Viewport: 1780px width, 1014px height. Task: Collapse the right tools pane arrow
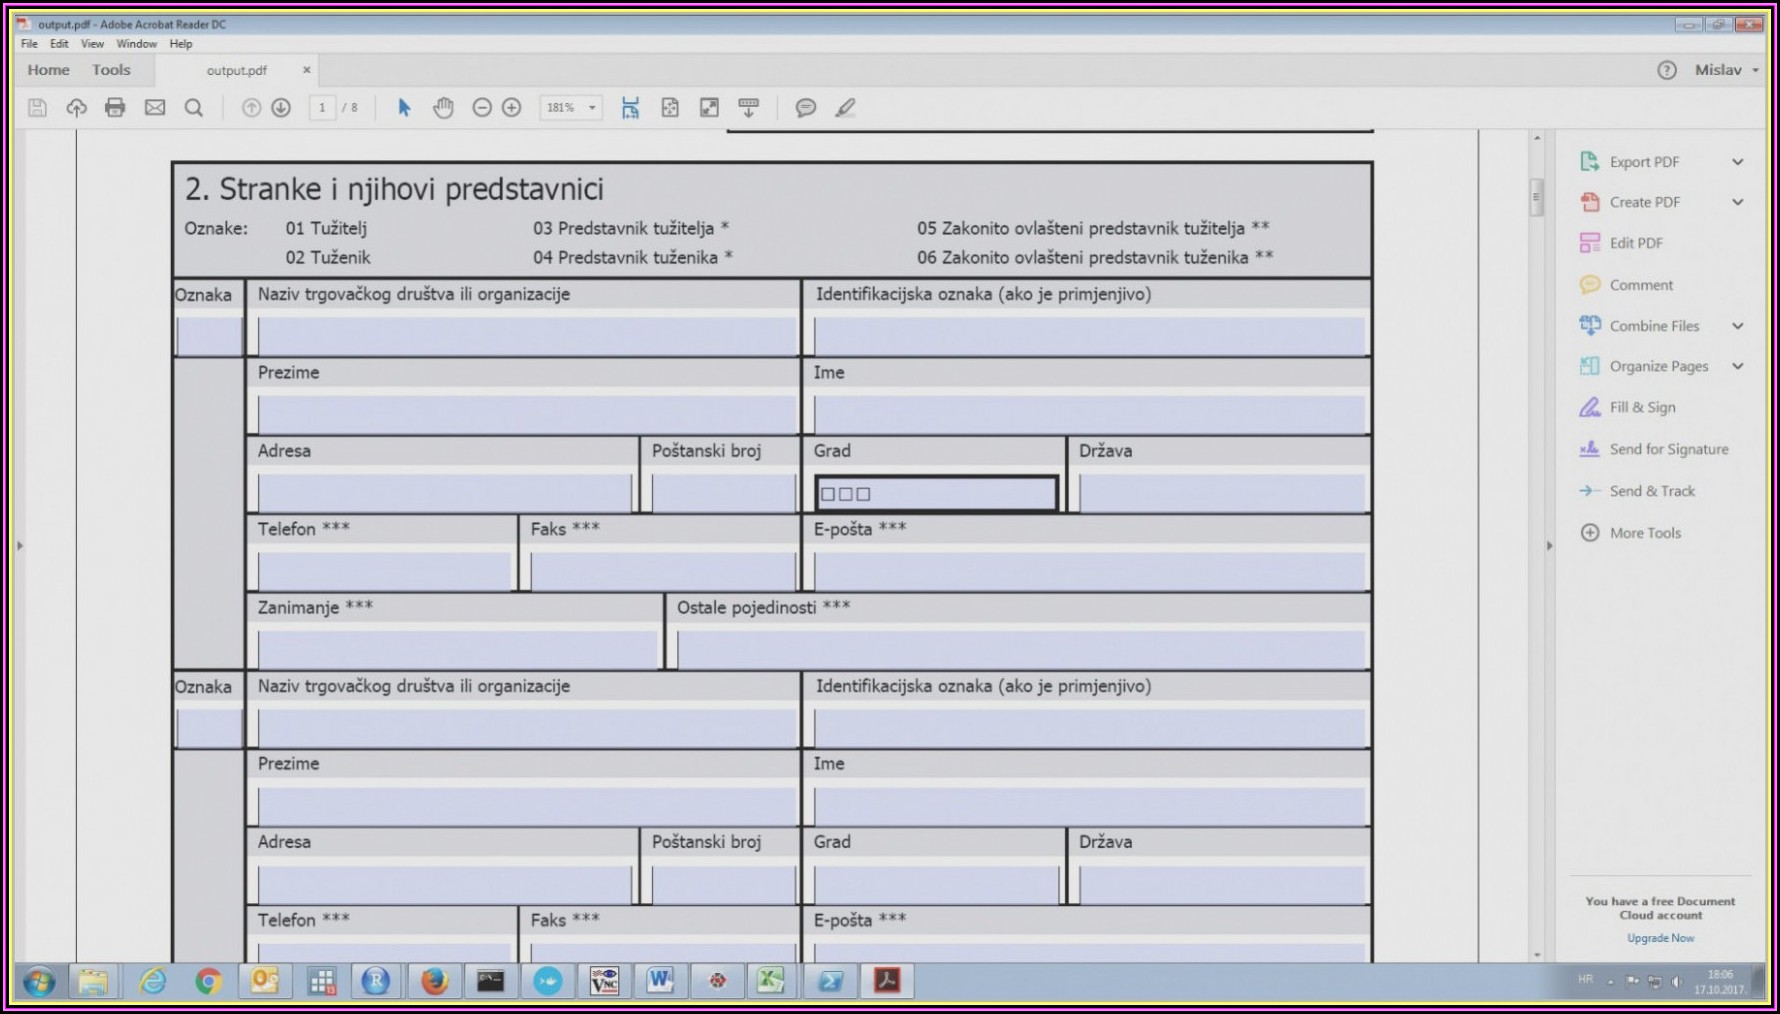pyautogui.click(x=1550, y=546)
